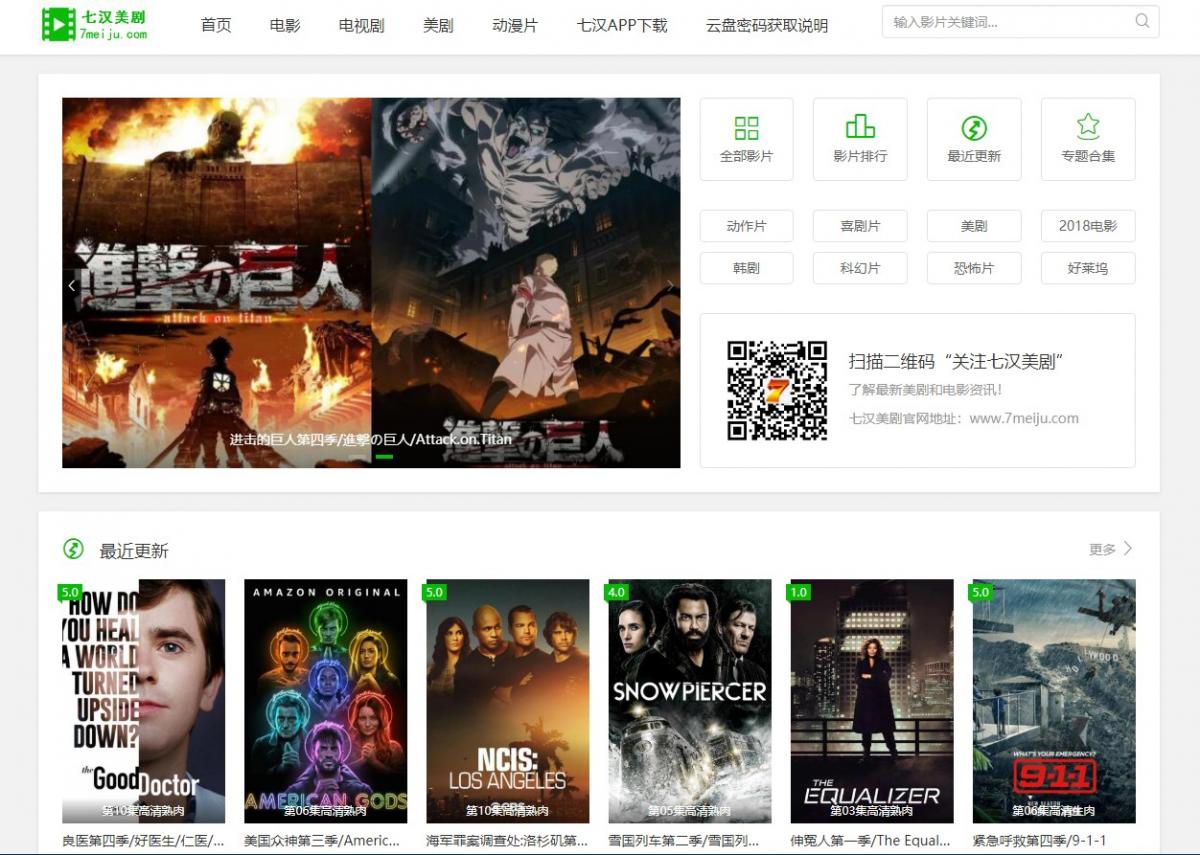Screen dimensions: 1200x855
Task: Click lightning icon beside 最近更新 heading
Action: (x=73, y=549)
